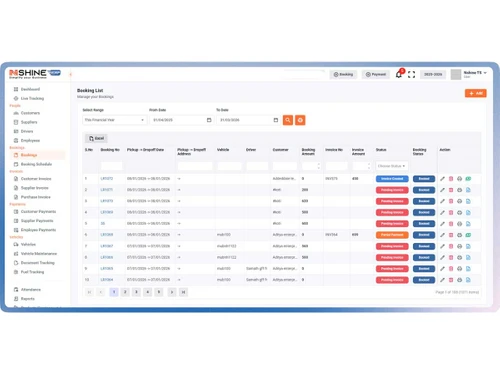
Task: Adjust the Booking Amount filter stepper
Action: [x=319, y=166]
